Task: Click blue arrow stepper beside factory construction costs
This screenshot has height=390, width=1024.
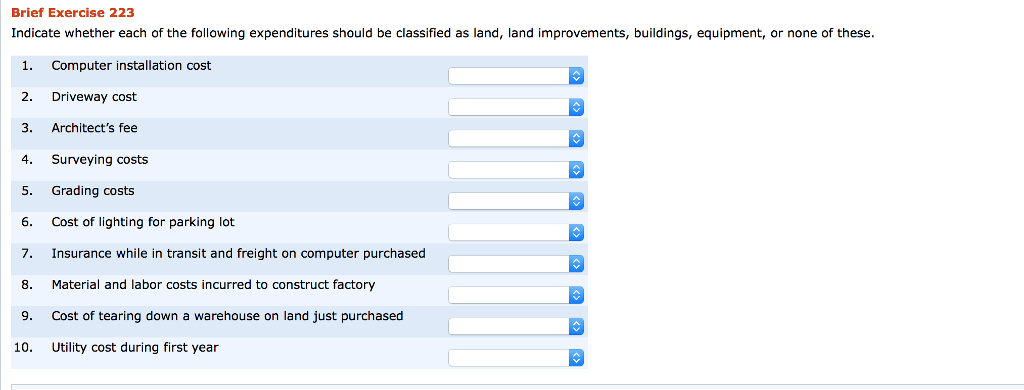Action: point(575,295)
